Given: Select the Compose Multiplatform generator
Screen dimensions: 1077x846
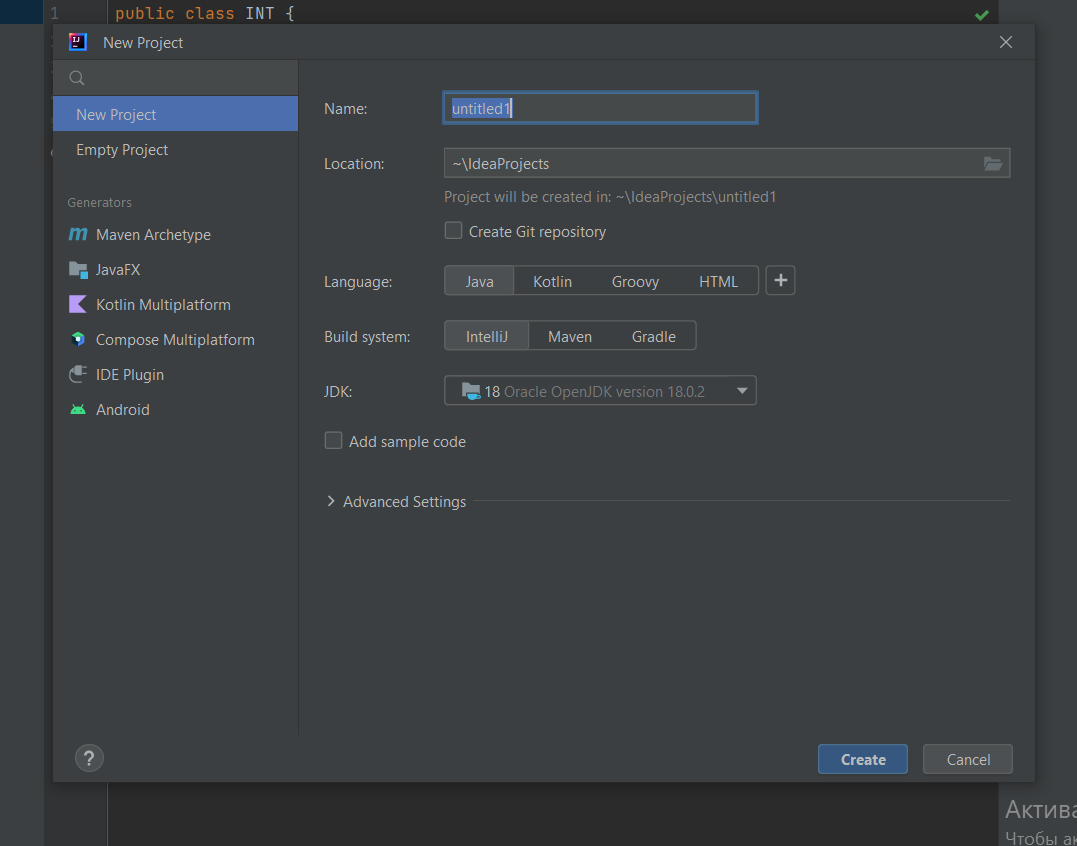Looking at the screenshot, I should click(175, 339).
